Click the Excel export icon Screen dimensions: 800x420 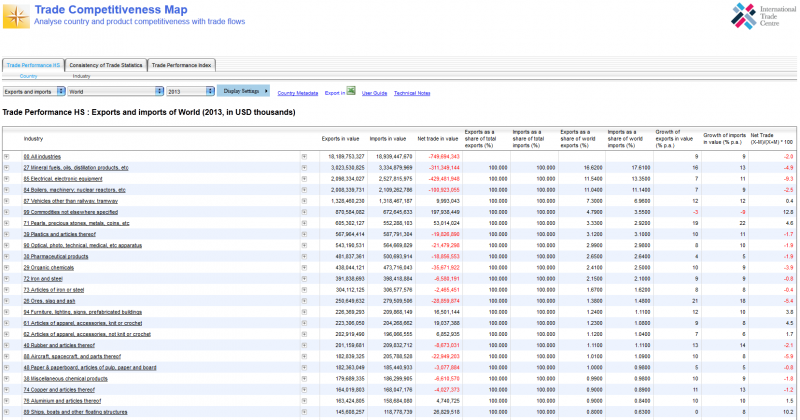coord(351,92)
